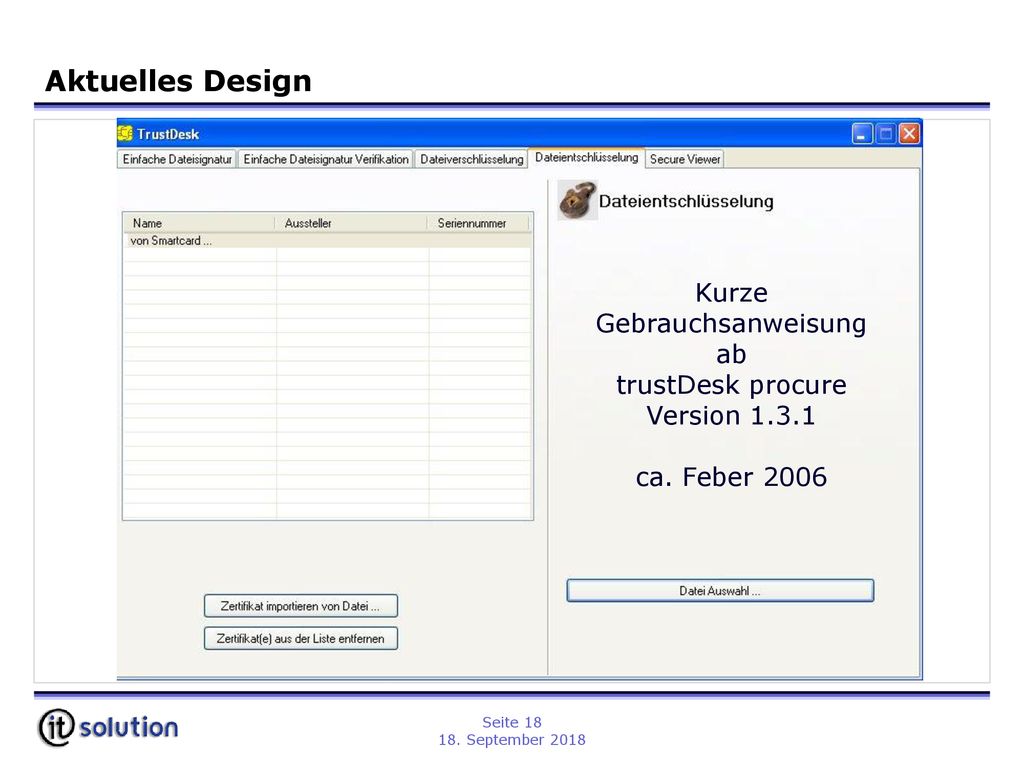Screen dimensions: 1024x768
Task: Open the Secure Viewer tab
Action: [x=685, y=159]
